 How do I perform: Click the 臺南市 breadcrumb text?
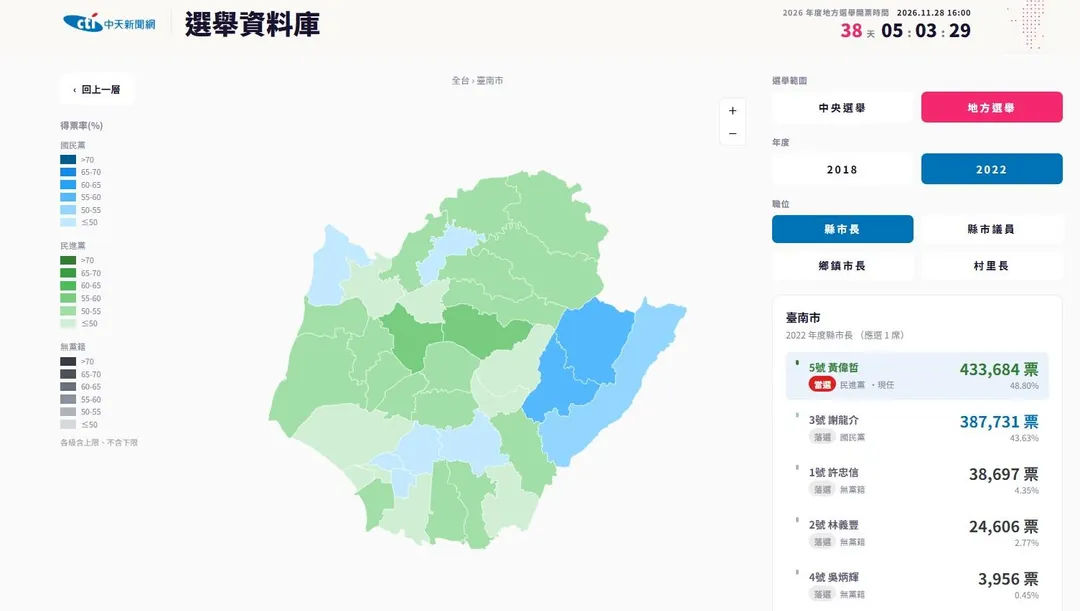click(490, 81)
